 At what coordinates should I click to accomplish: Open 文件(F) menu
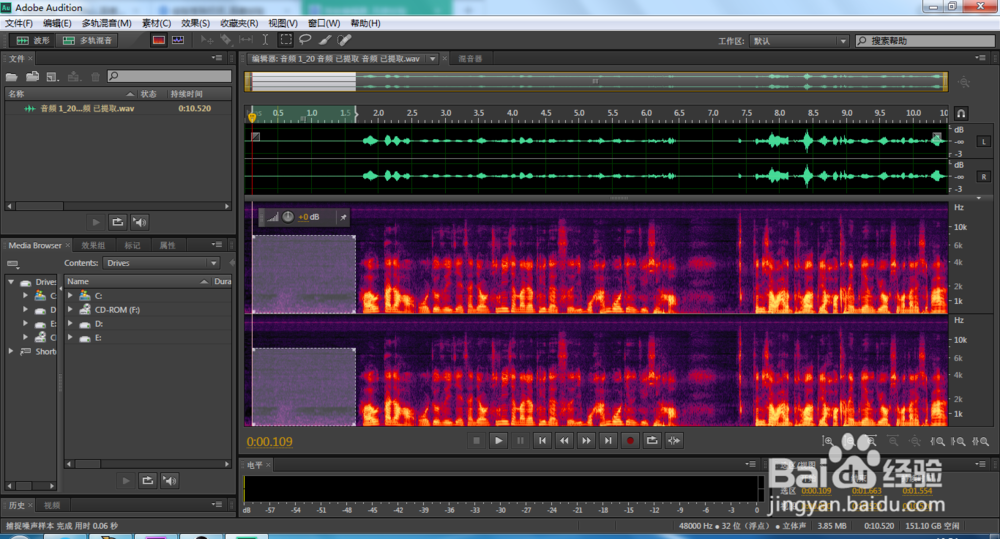(x=18, y=23)
